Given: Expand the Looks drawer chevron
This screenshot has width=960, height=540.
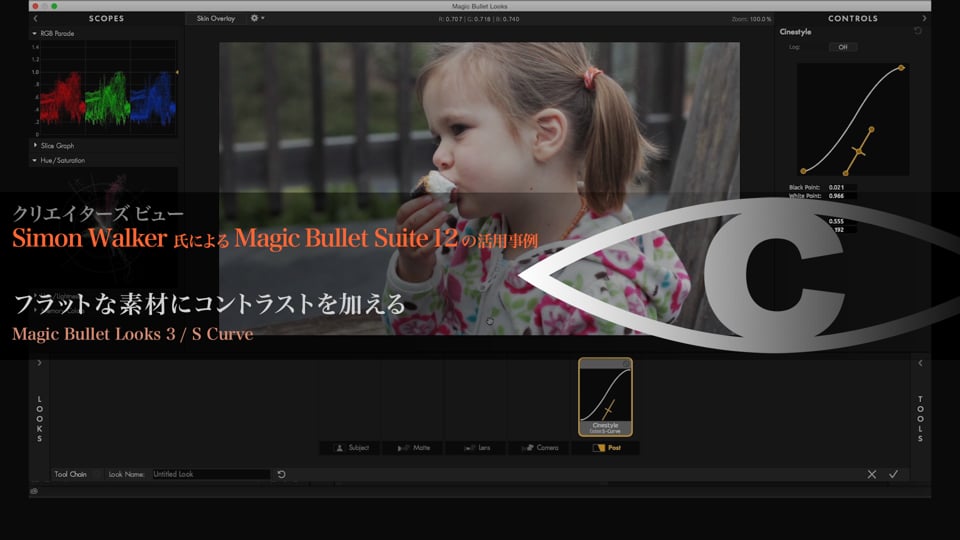Looking at the screenshot, I should click(x=39, y=363).
